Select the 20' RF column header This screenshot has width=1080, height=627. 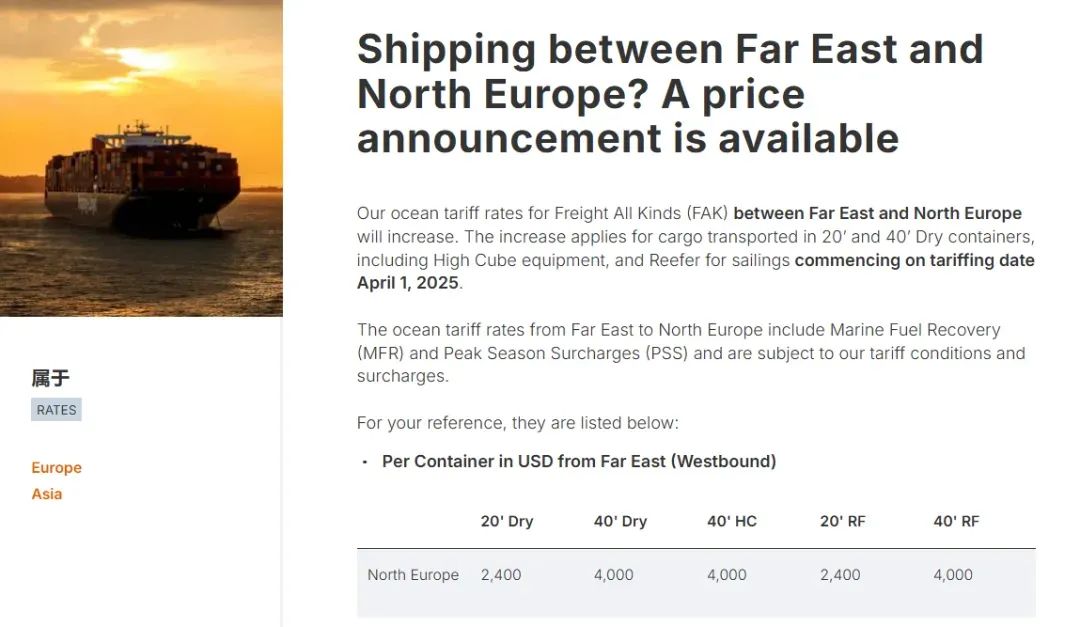842,522
